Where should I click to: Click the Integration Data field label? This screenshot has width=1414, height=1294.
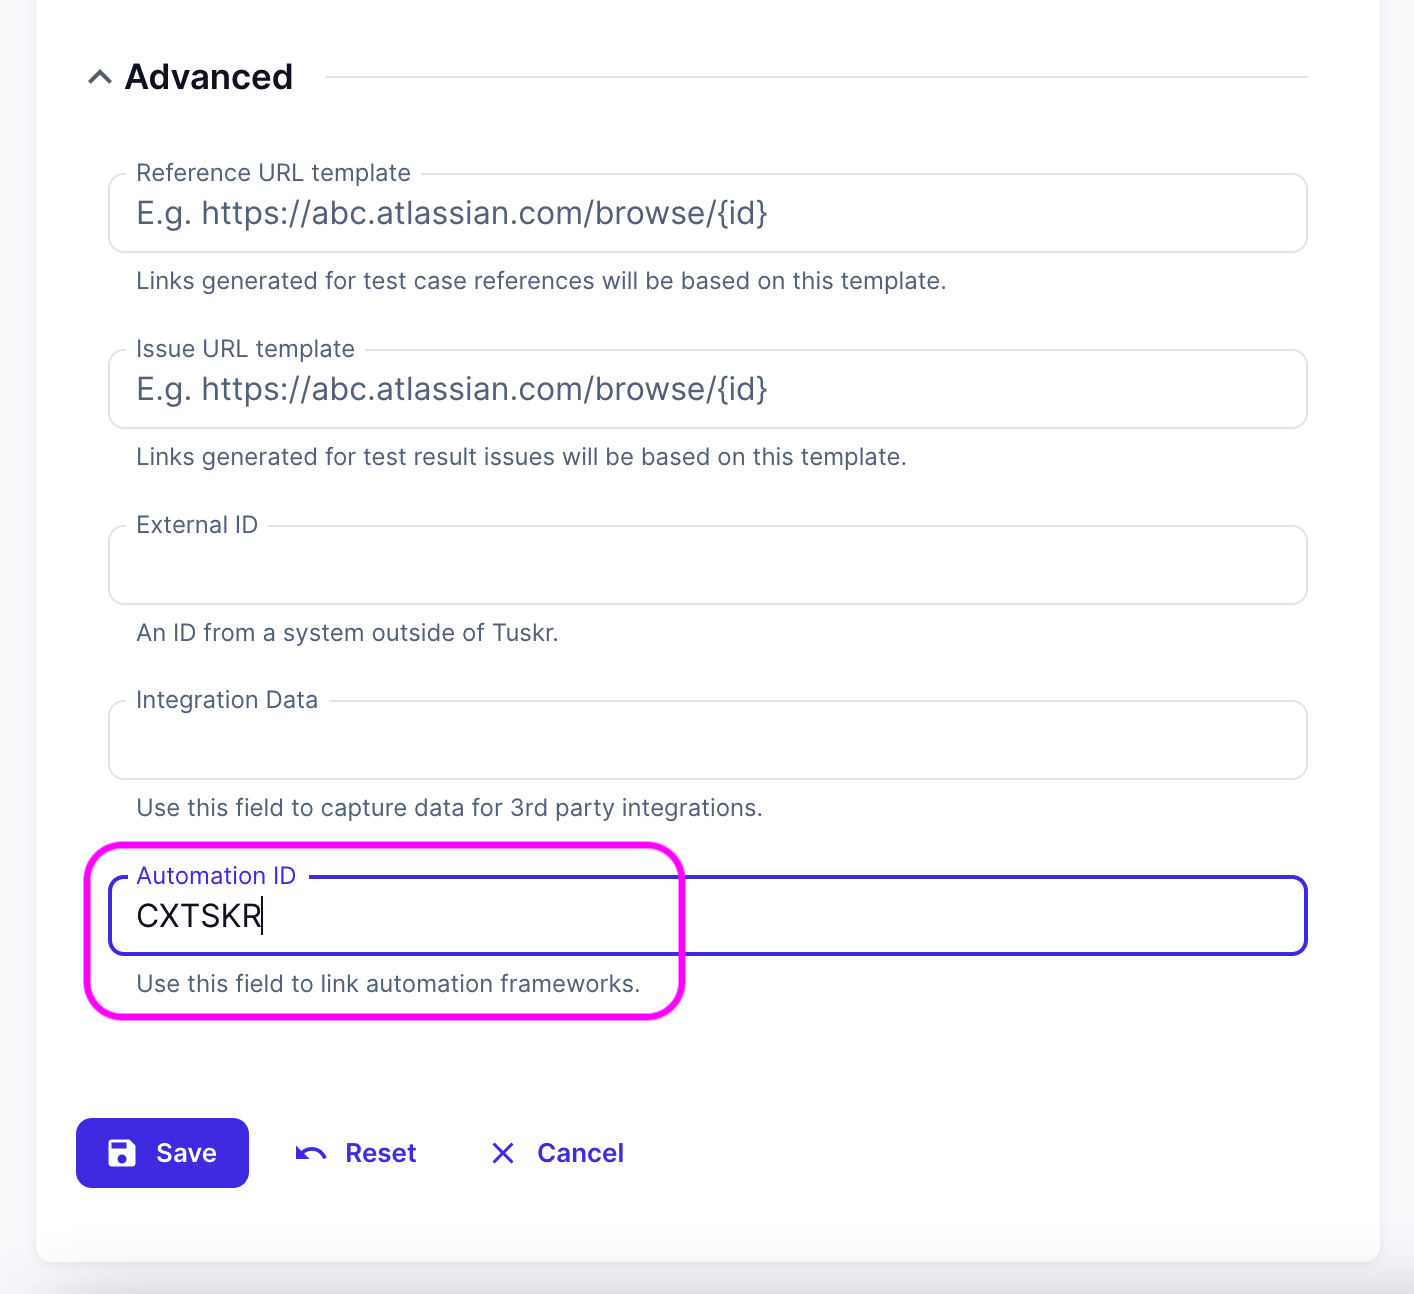[227, 700]
